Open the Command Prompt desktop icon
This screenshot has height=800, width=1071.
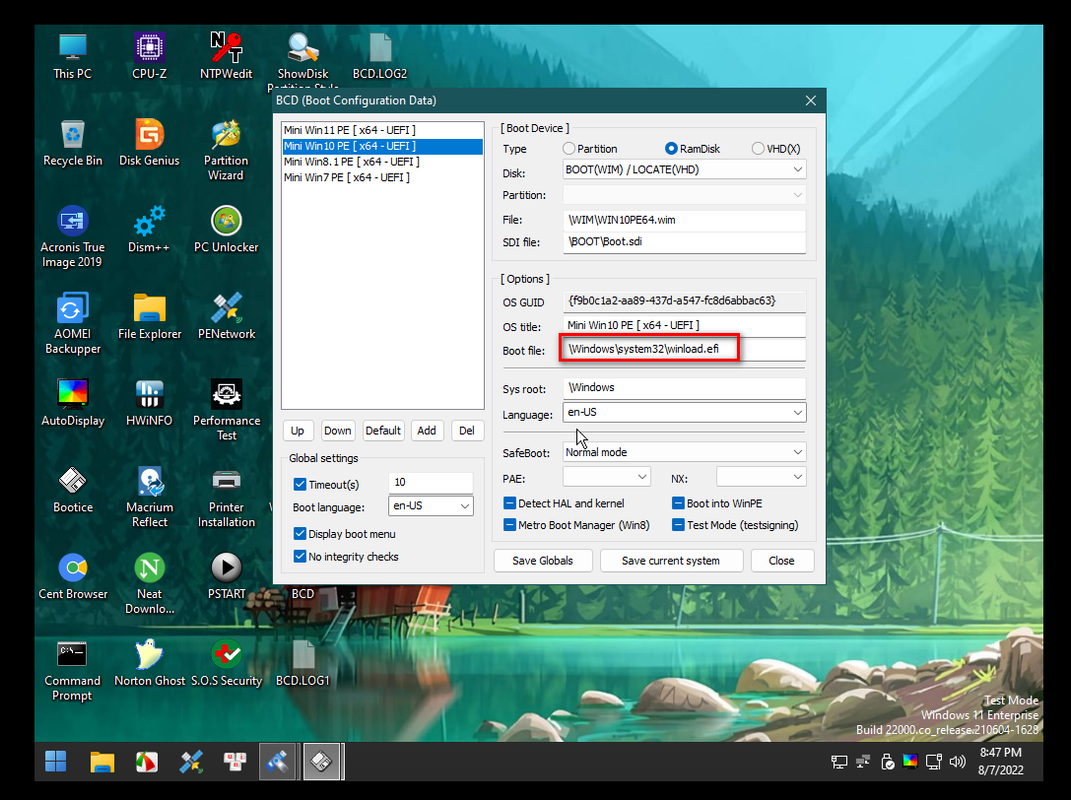(72, 670)
